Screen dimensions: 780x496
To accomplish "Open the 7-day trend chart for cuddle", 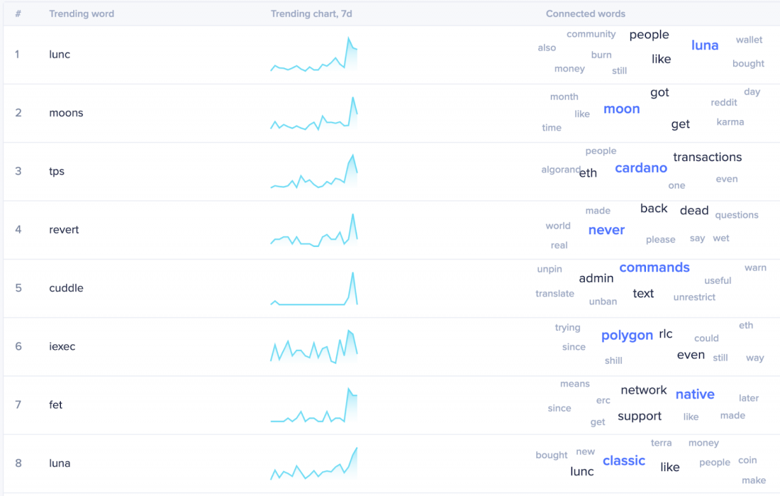I will [x=314, y=289].
